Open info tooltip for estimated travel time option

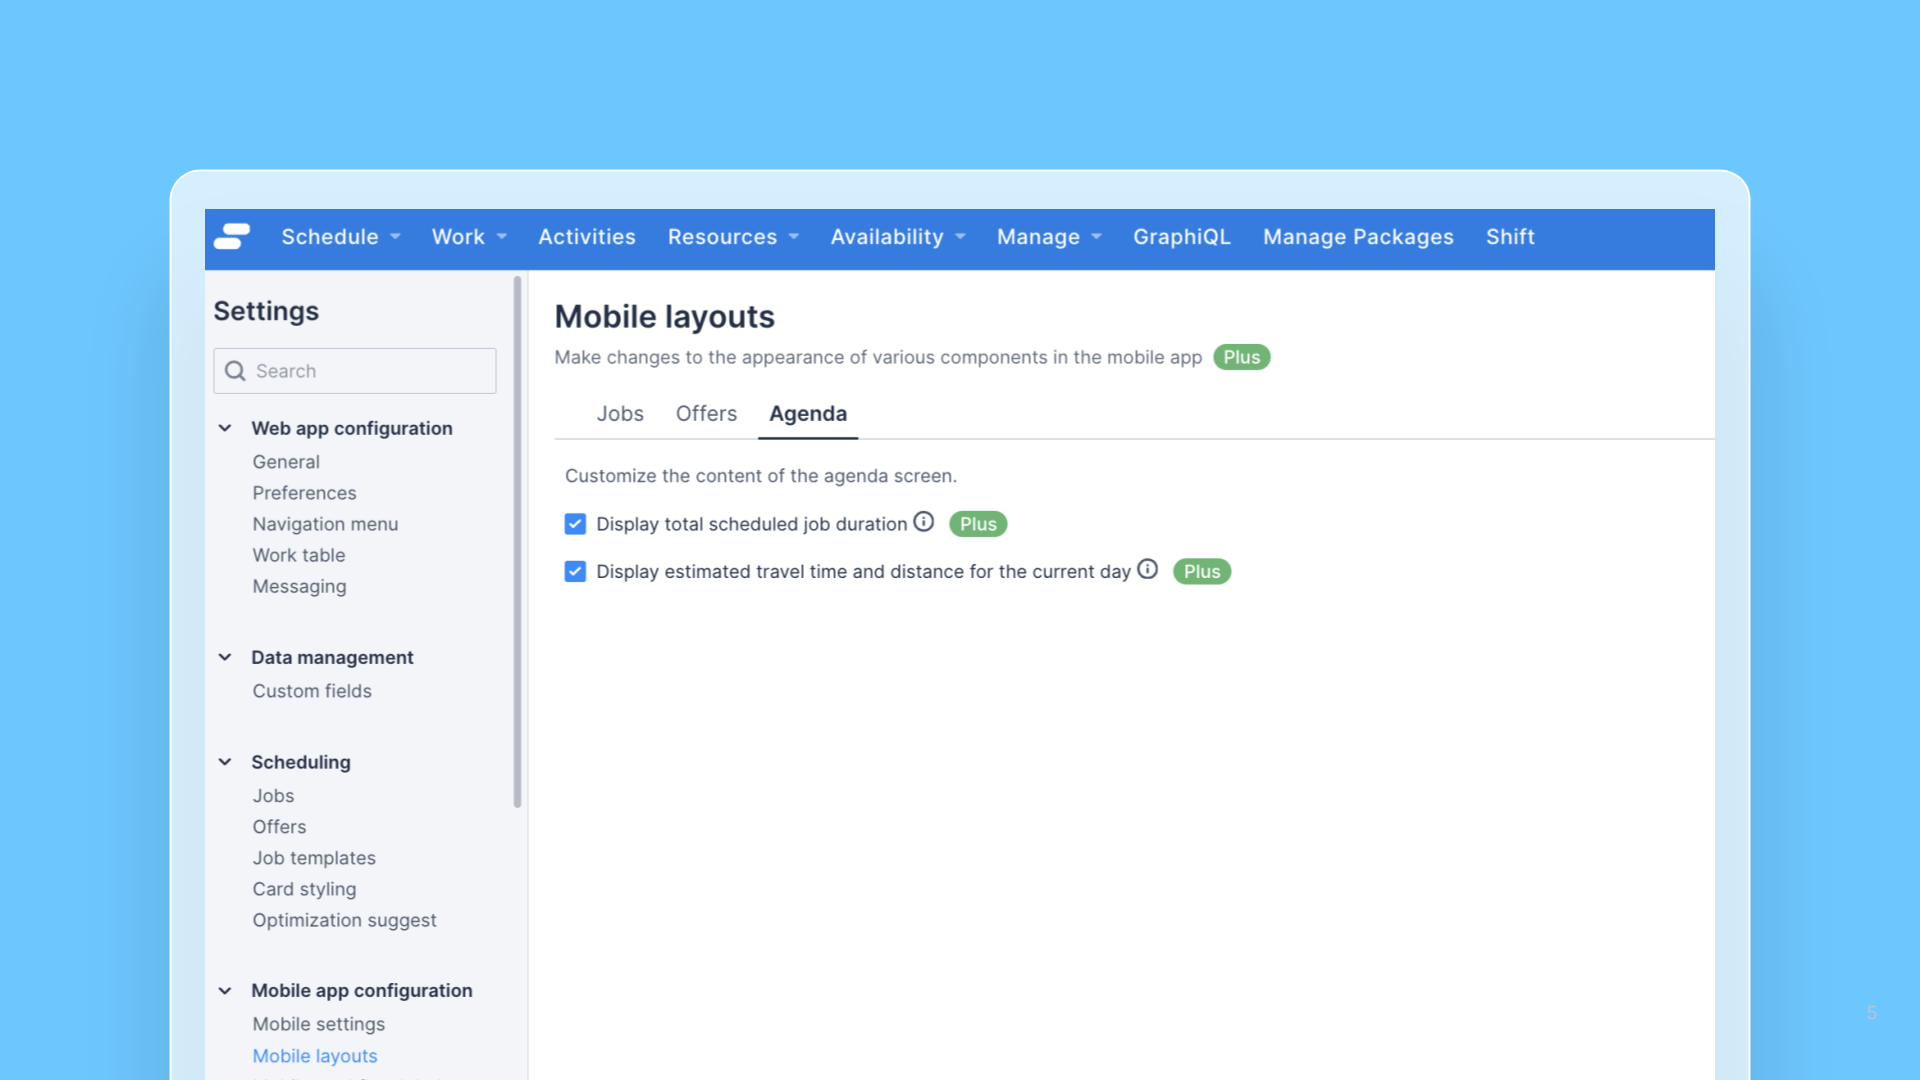(x=1148, y=569)
